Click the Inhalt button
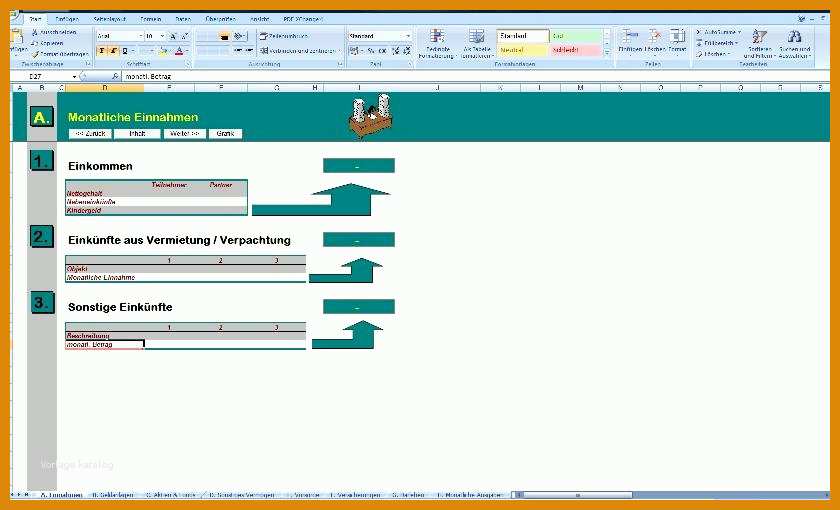Screen dimensions: 840x510 (x=137, y=133)
